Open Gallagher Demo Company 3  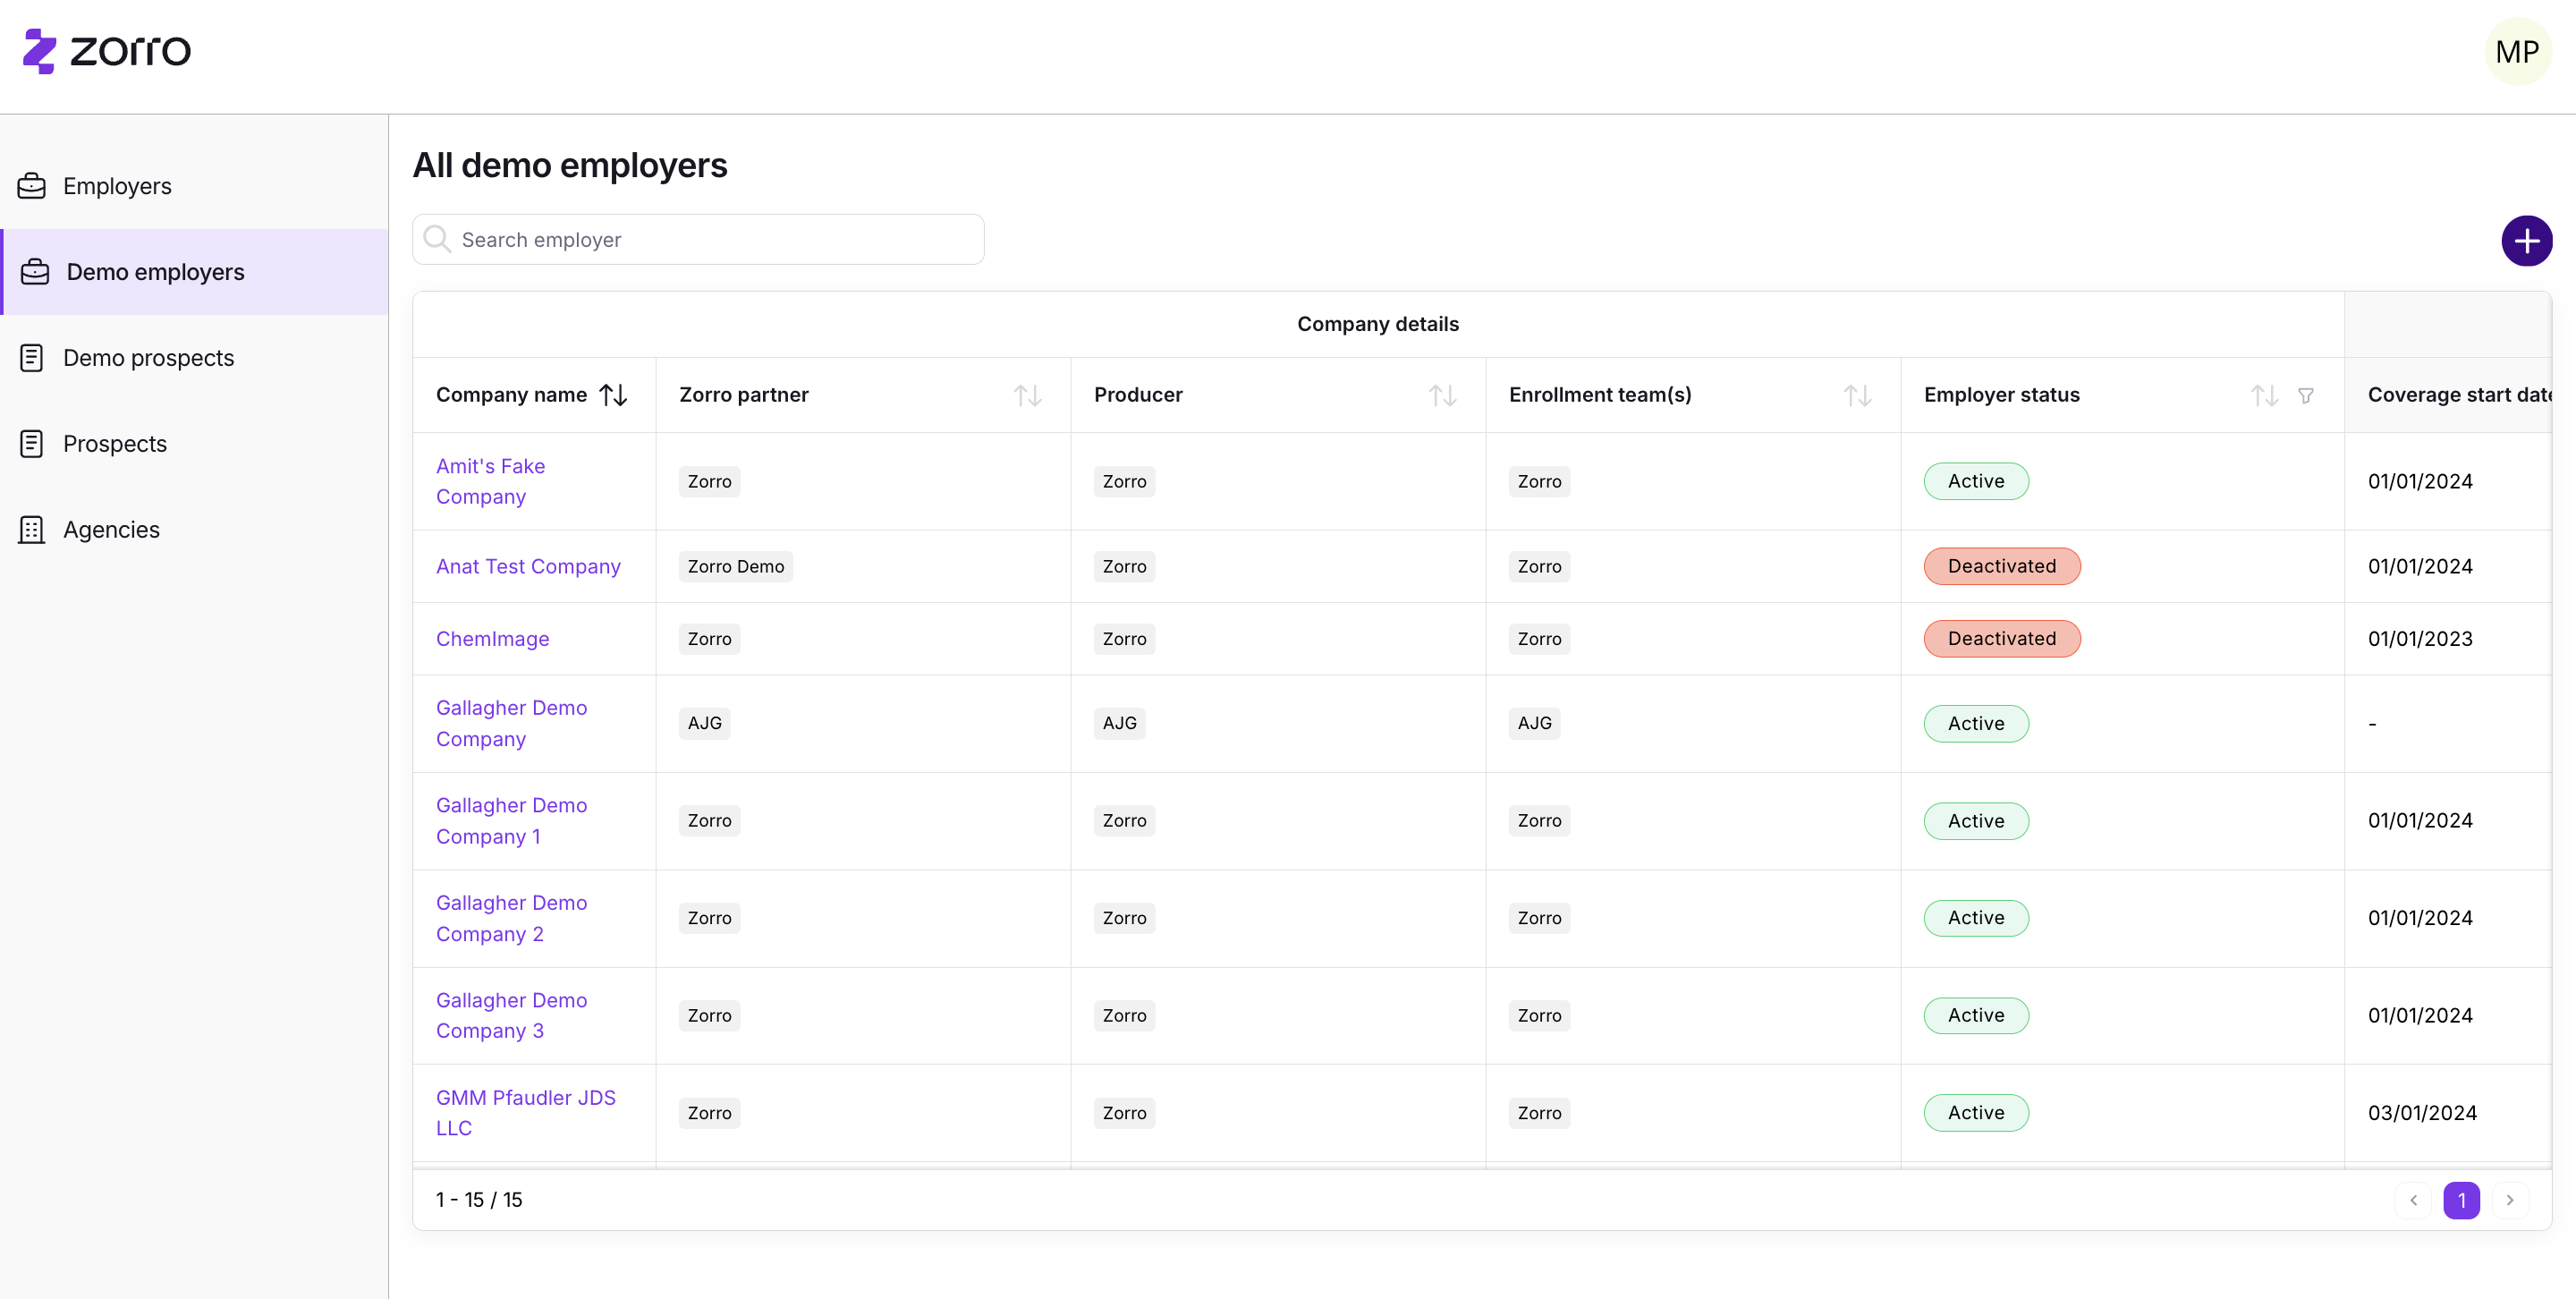pyautogui.click(x=511, y=1015)
